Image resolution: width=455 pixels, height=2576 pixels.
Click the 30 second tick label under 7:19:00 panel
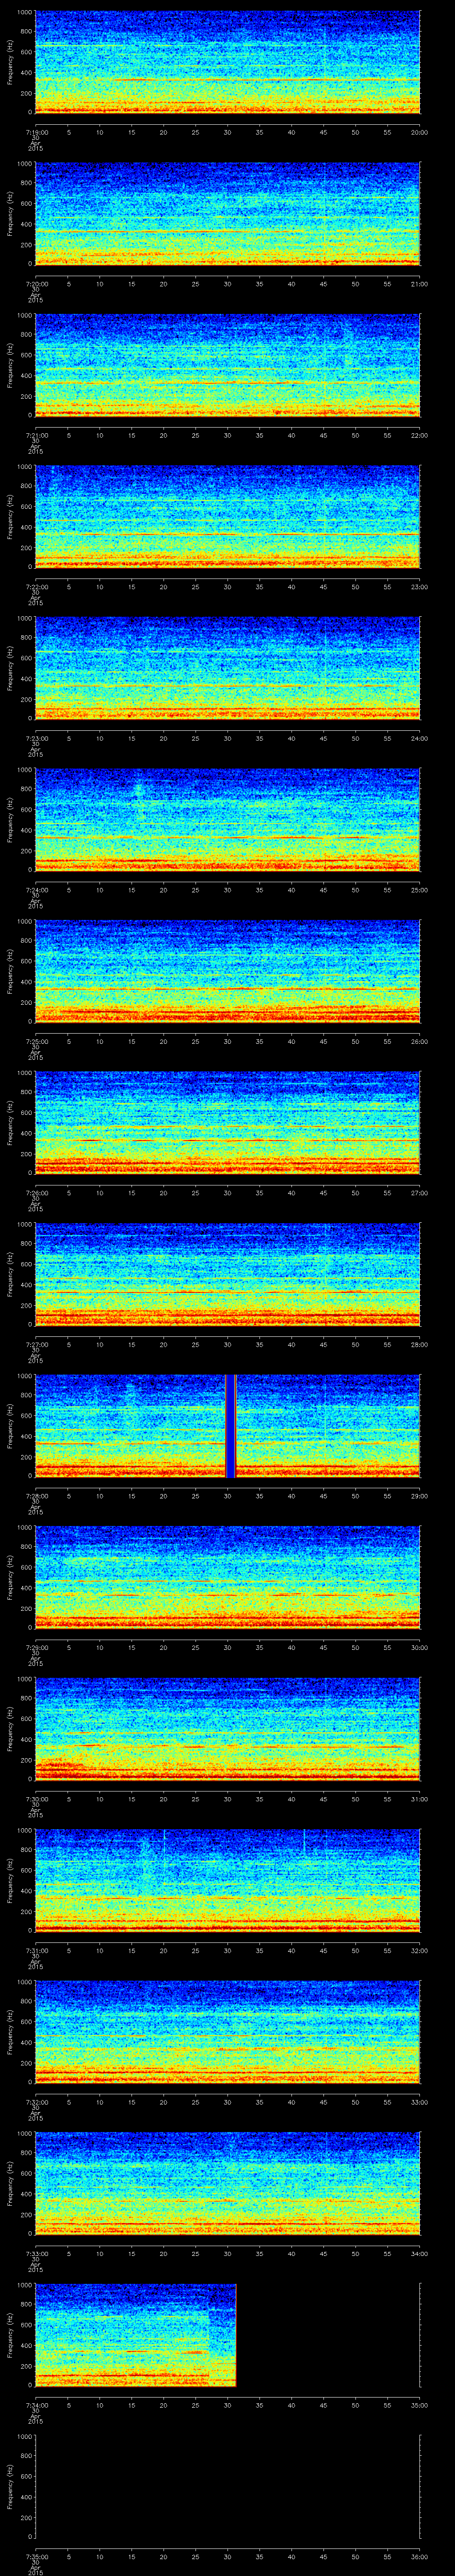click(x=227, y=132)
